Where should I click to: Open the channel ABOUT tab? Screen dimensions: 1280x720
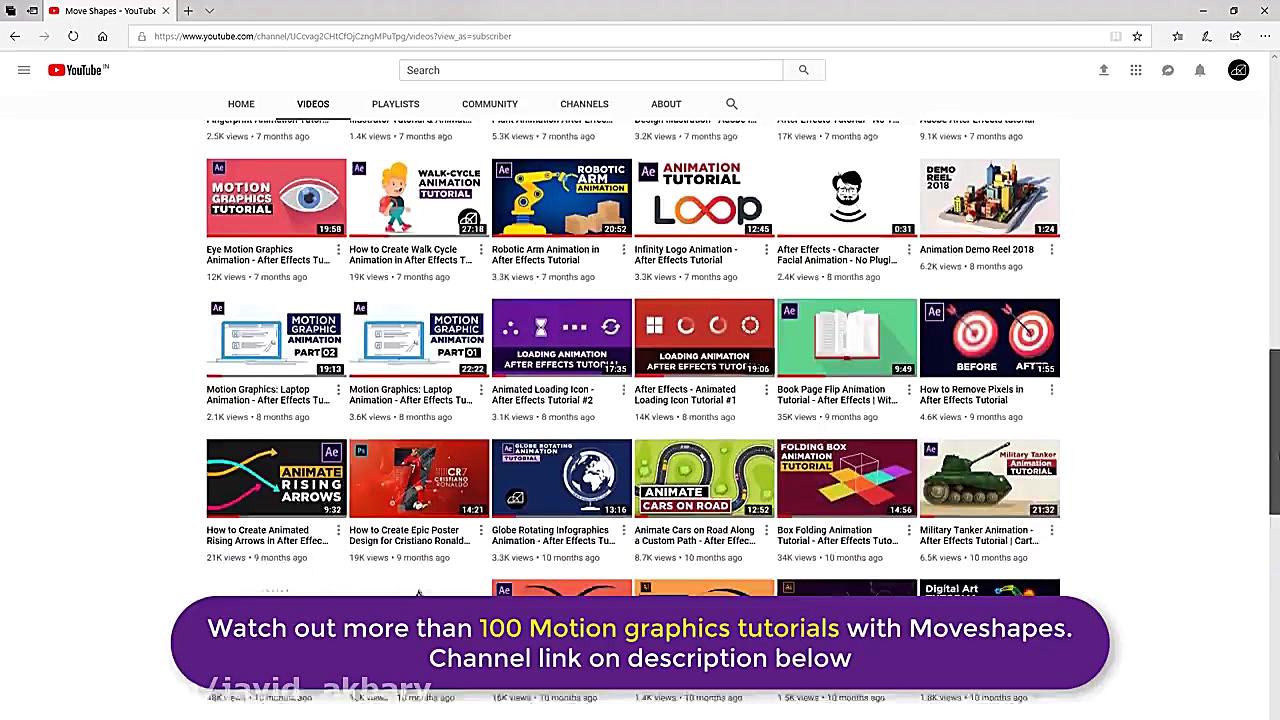(666, 104)
